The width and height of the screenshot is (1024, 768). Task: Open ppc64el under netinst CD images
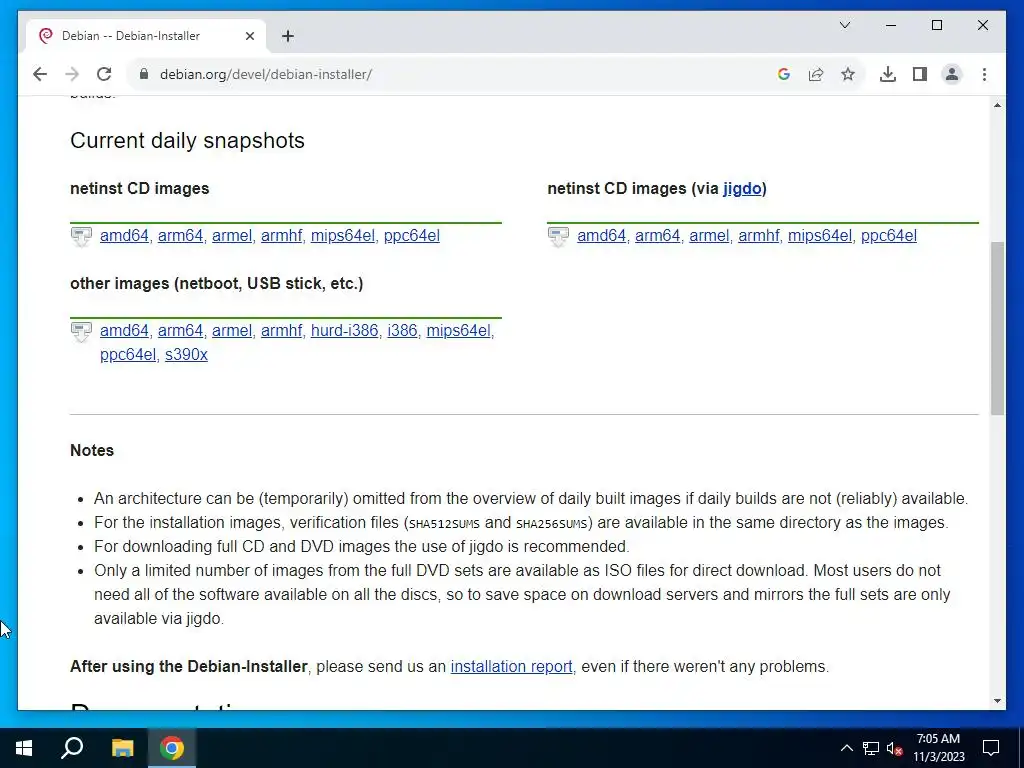tap(411, 236)
